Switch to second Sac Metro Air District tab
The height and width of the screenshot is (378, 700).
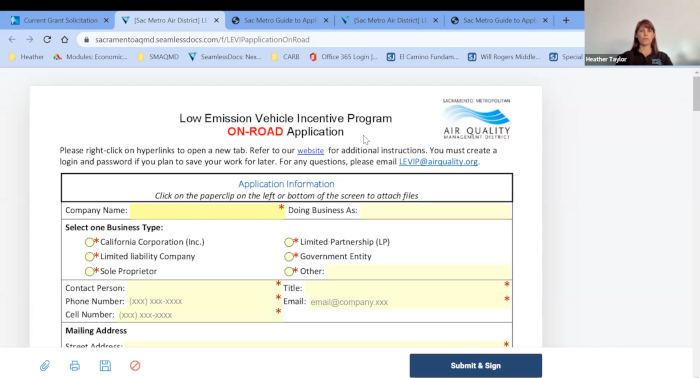point(389,20)
